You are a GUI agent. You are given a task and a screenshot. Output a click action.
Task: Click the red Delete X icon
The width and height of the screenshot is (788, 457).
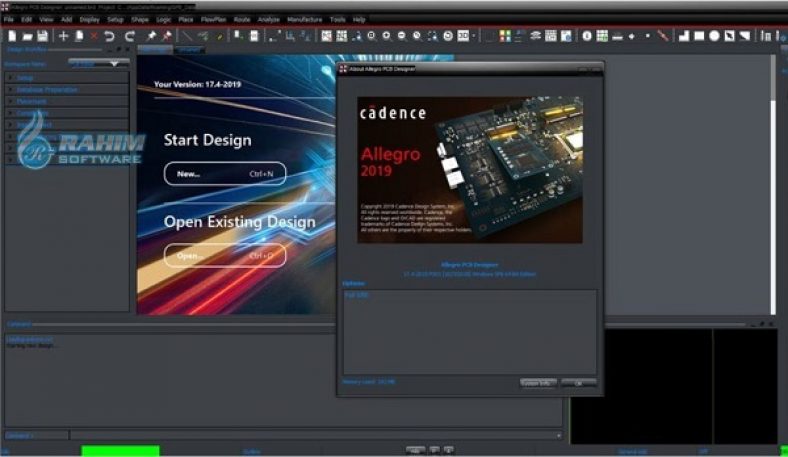pyautogui.click(x=95, y=36)
